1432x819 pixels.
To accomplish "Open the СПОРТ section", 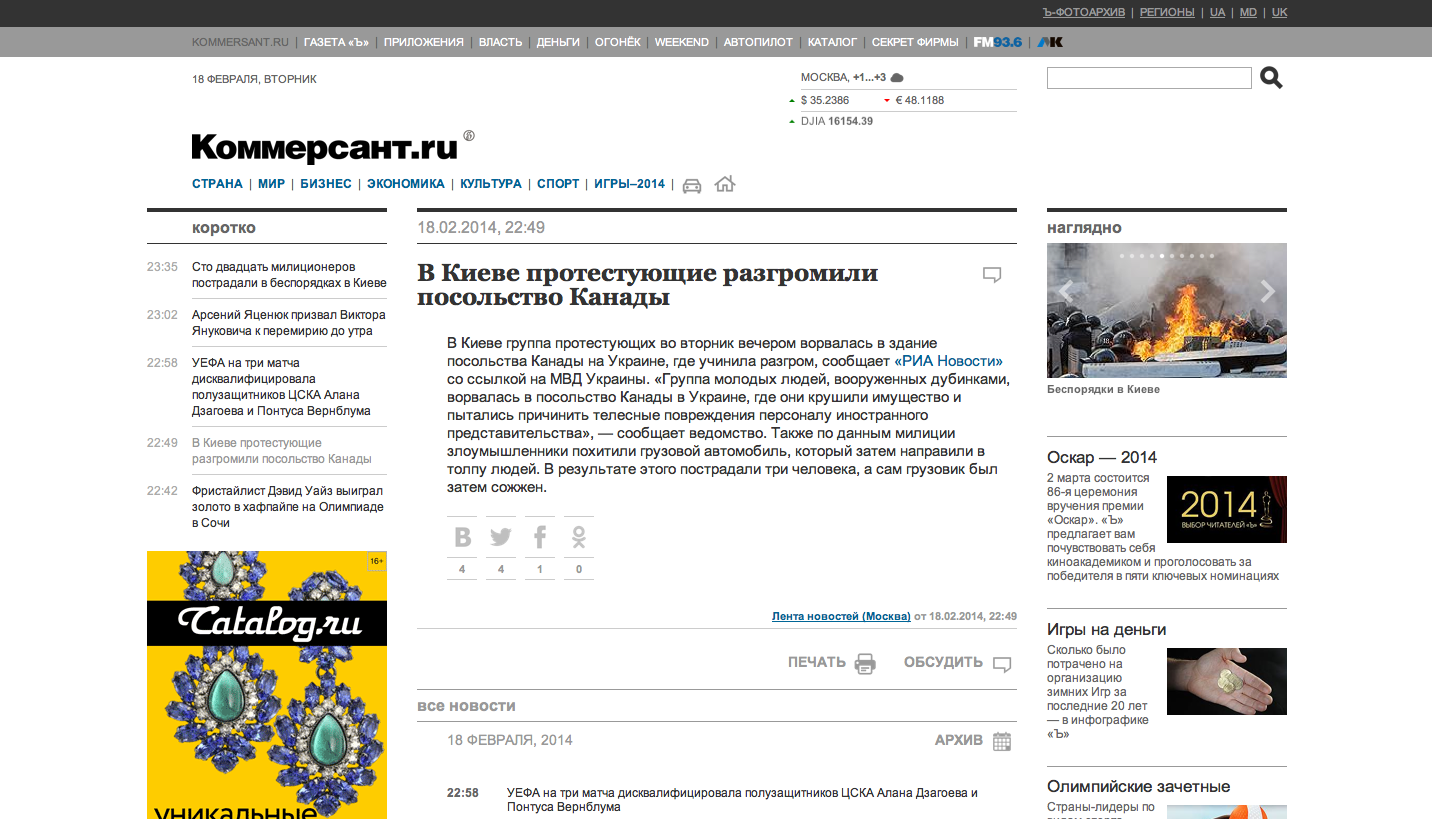I will point(558,184).
